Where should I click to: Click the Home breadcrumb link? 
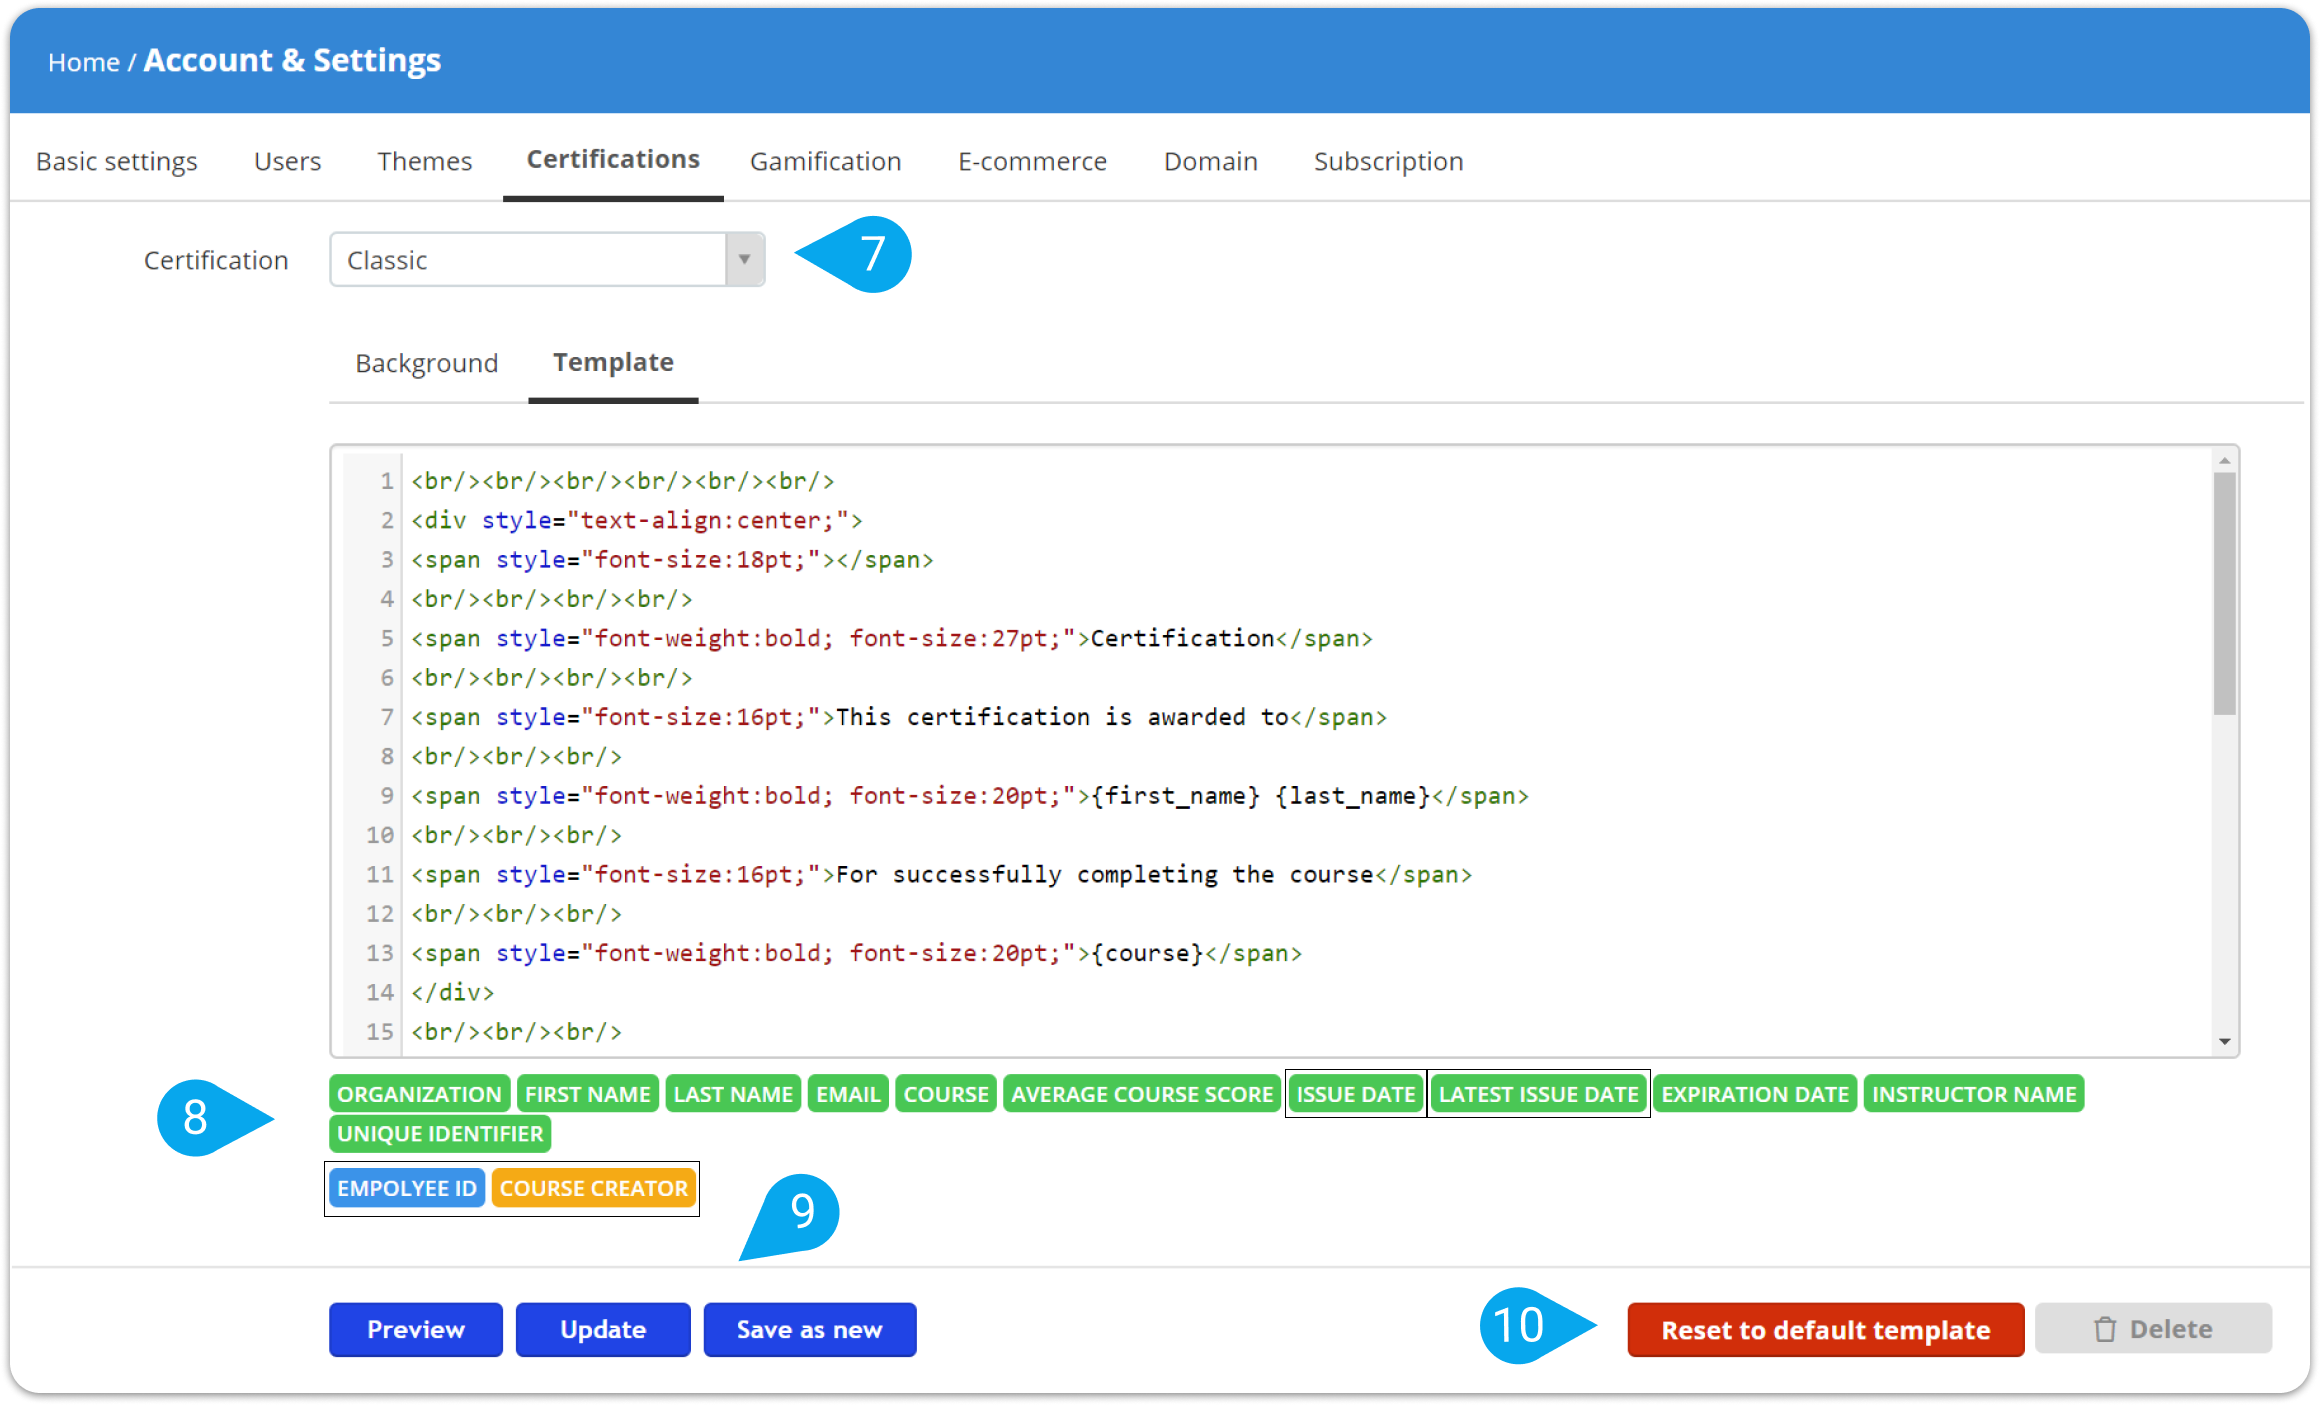coord(84,62)
